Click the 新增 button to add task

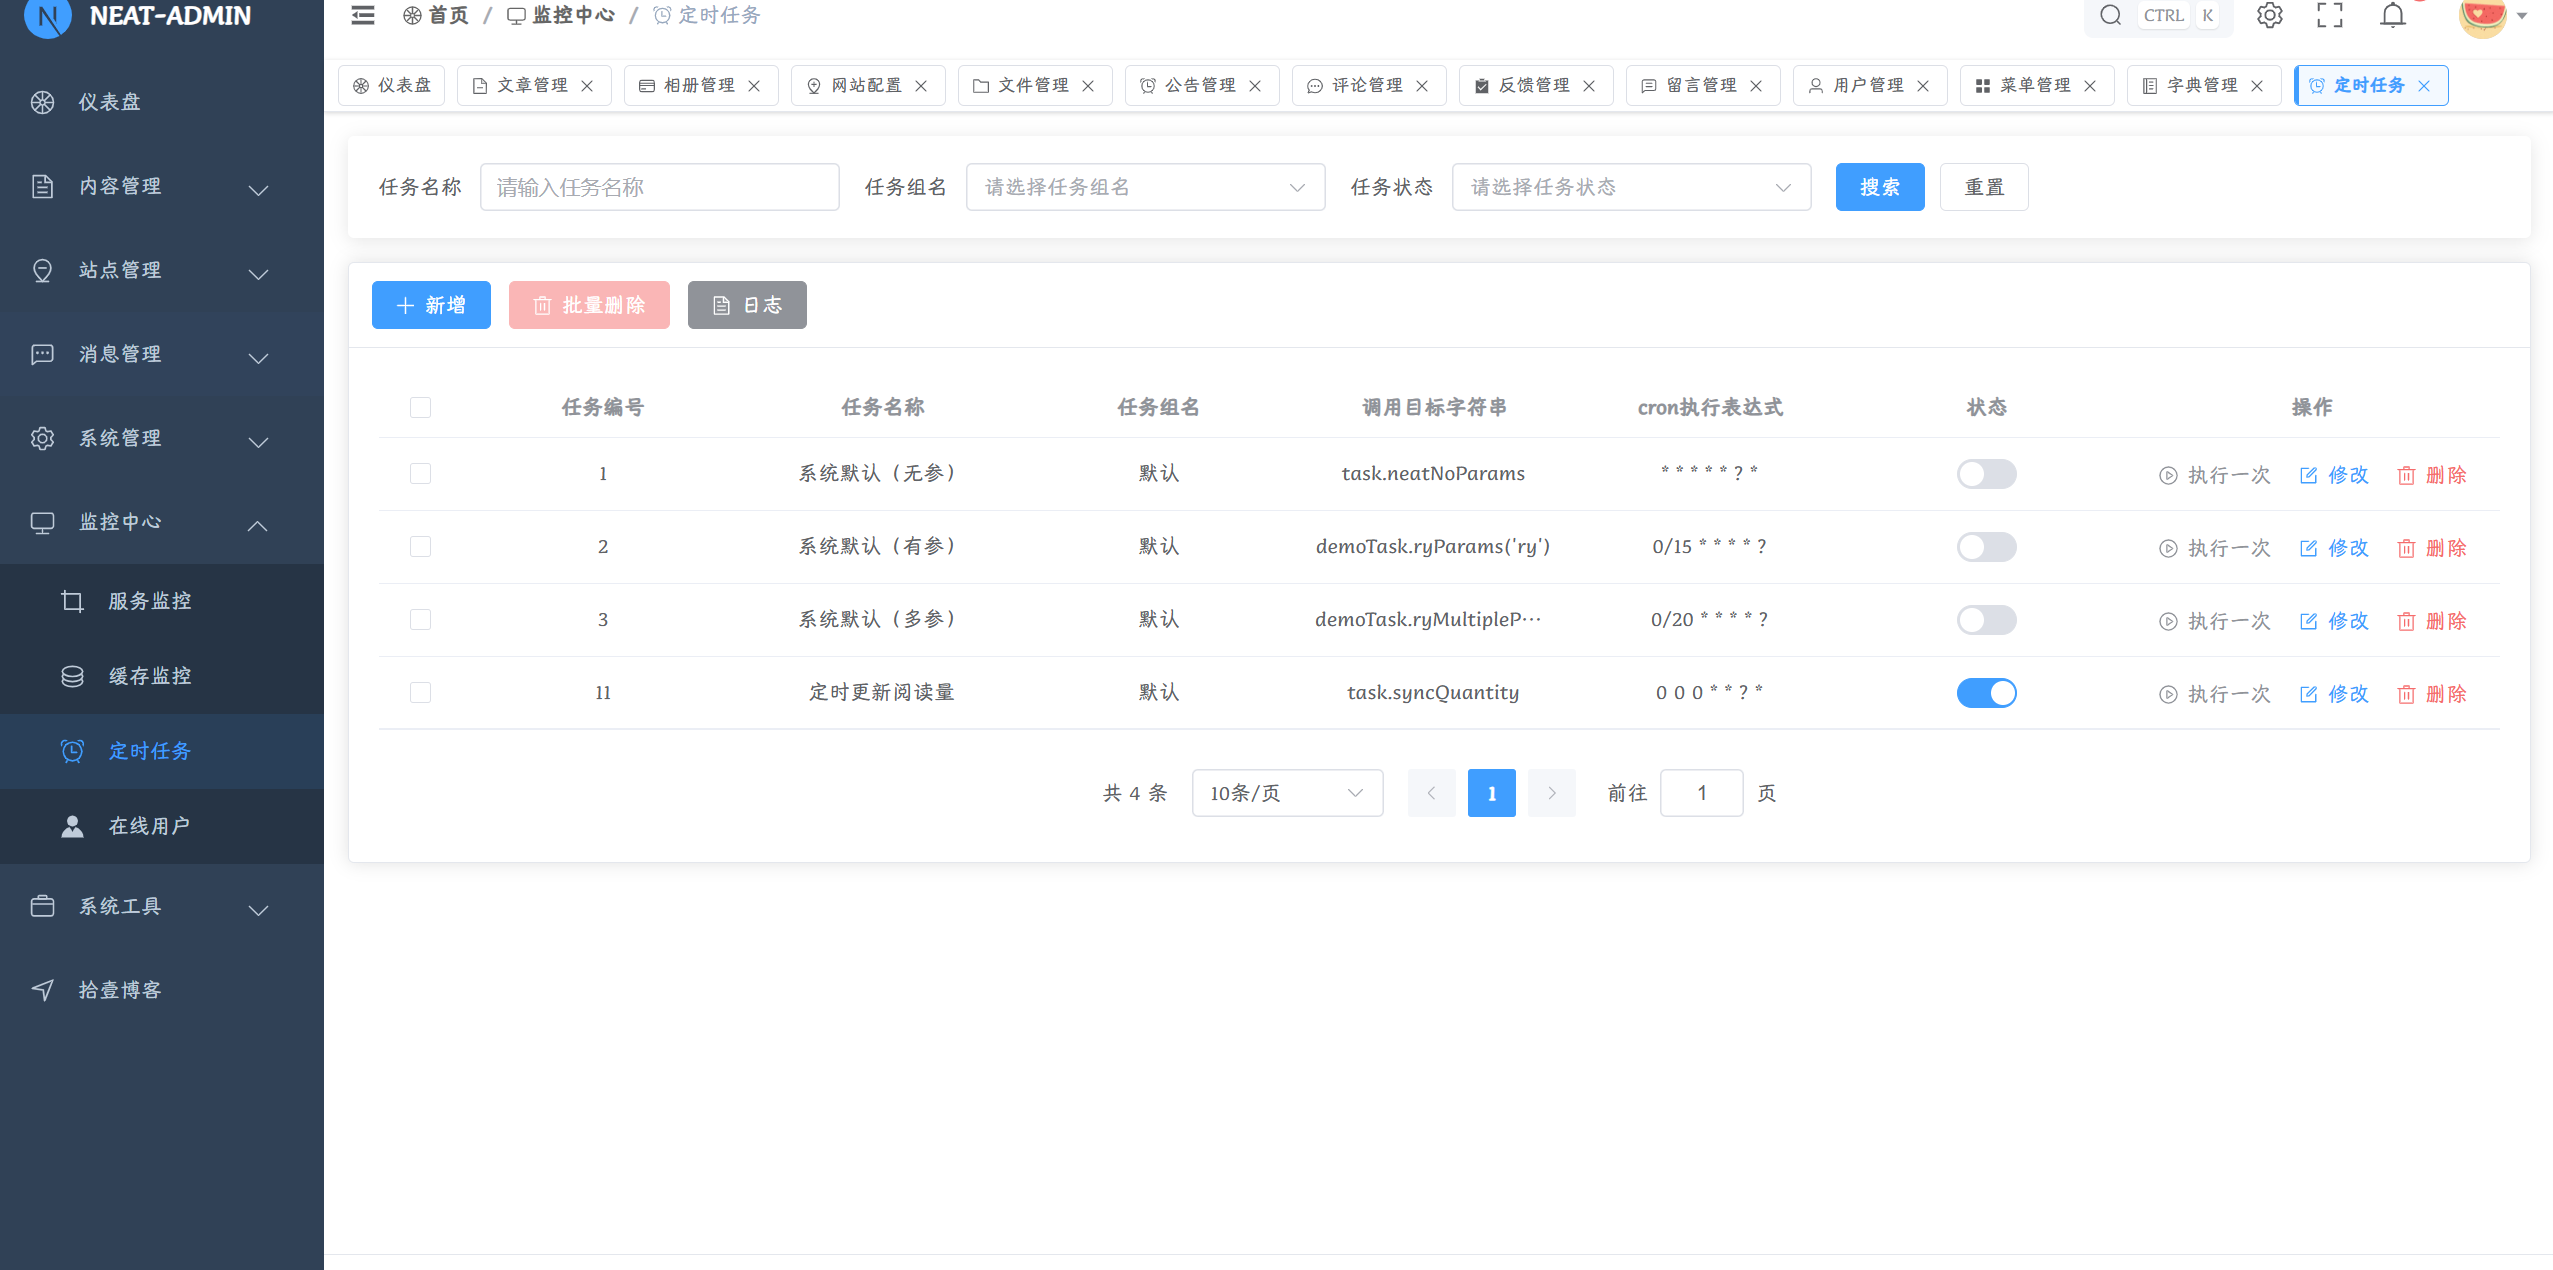431,305
